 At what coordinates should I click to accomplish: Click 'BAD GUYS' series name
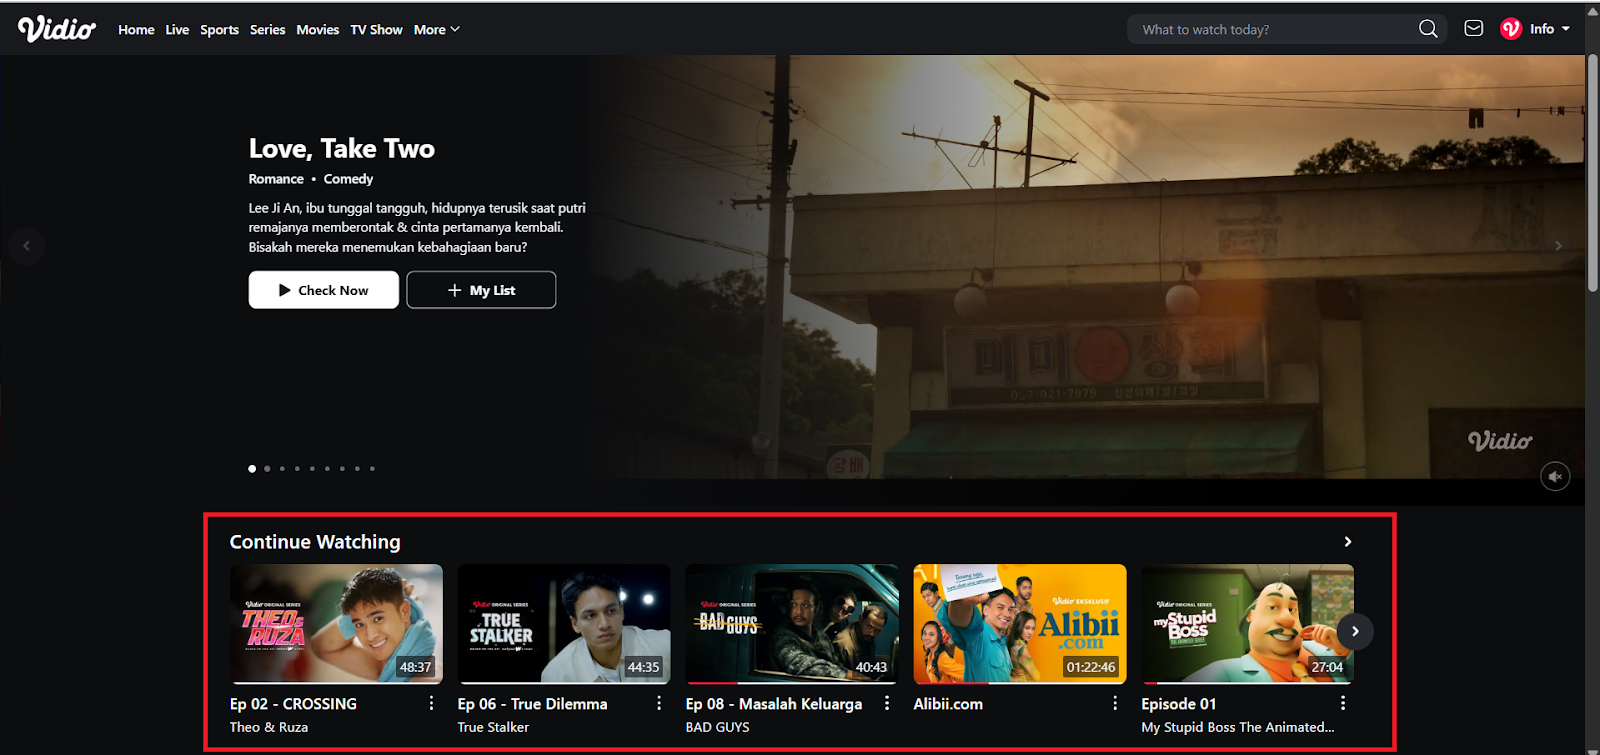[717, 727]
